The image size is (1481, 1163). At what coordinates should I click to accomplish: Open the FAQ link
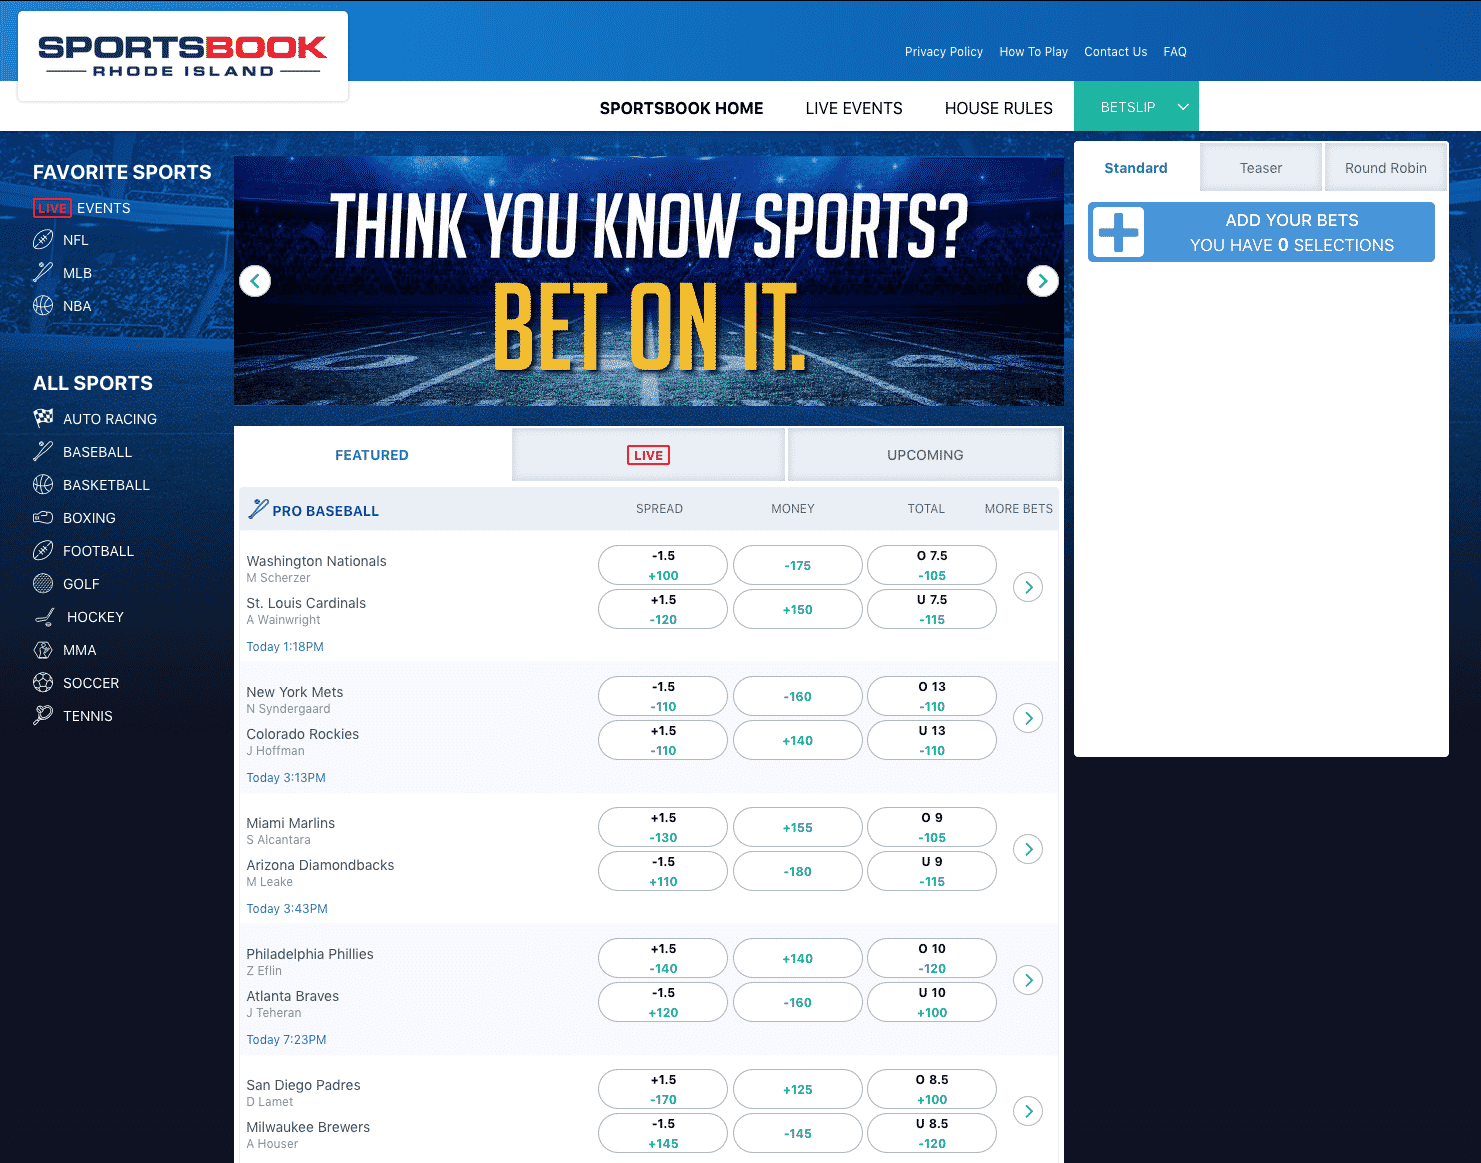[1175, 52]
